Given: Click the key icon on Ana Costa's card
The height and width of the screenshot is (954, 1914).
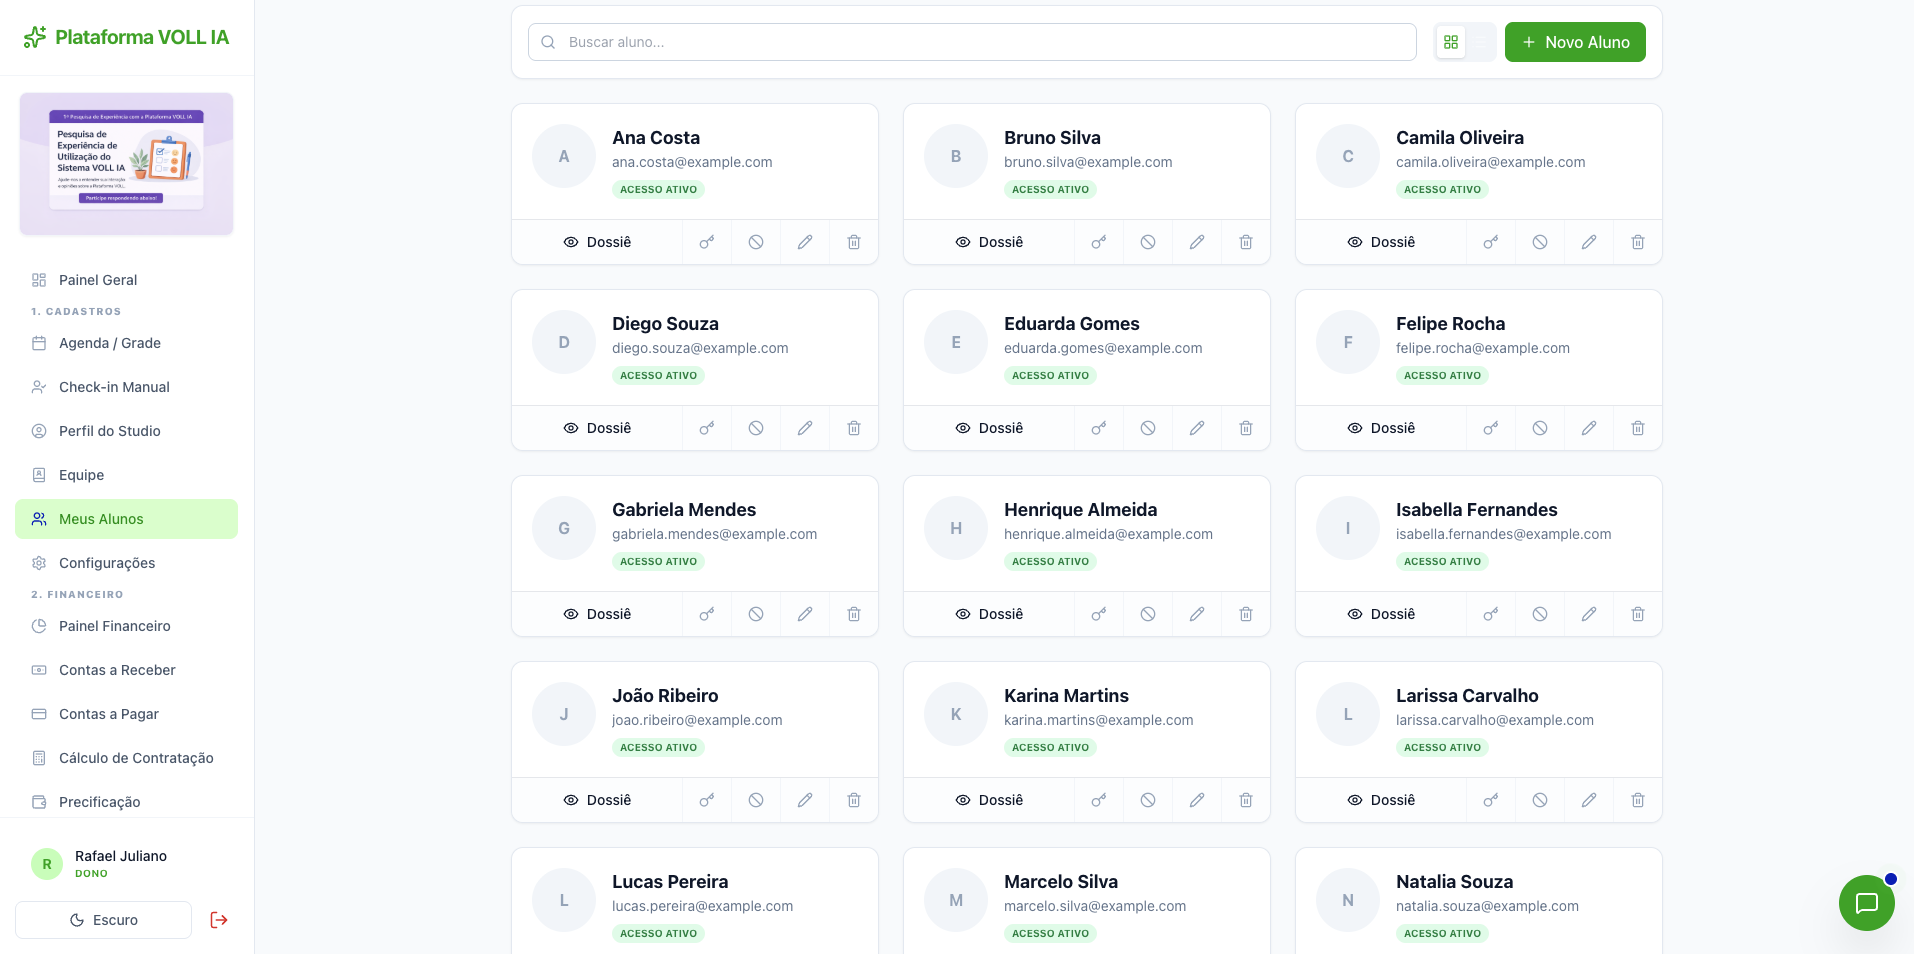Looking at the screenshot, I should click(707, 242).
